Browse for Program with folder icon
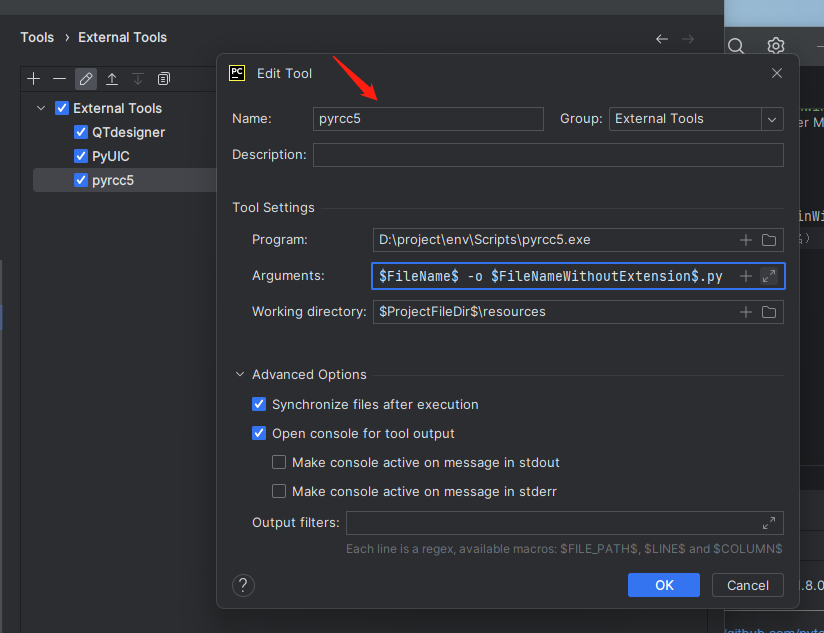 [769, 240]
